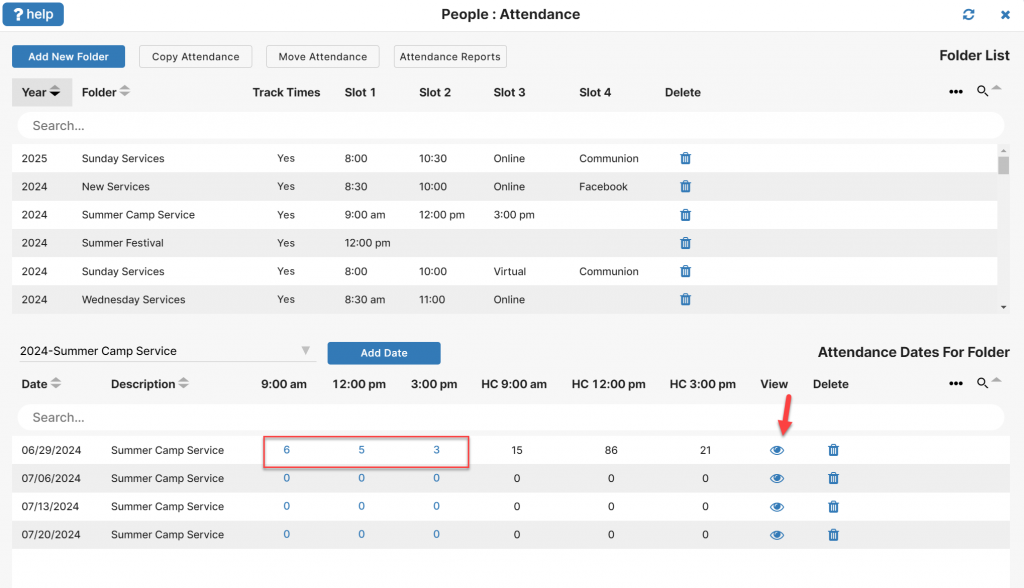This screenshot has width=1024, height=588.
Task: Sort attendance dates by Date column
Action: coord(41,384)
